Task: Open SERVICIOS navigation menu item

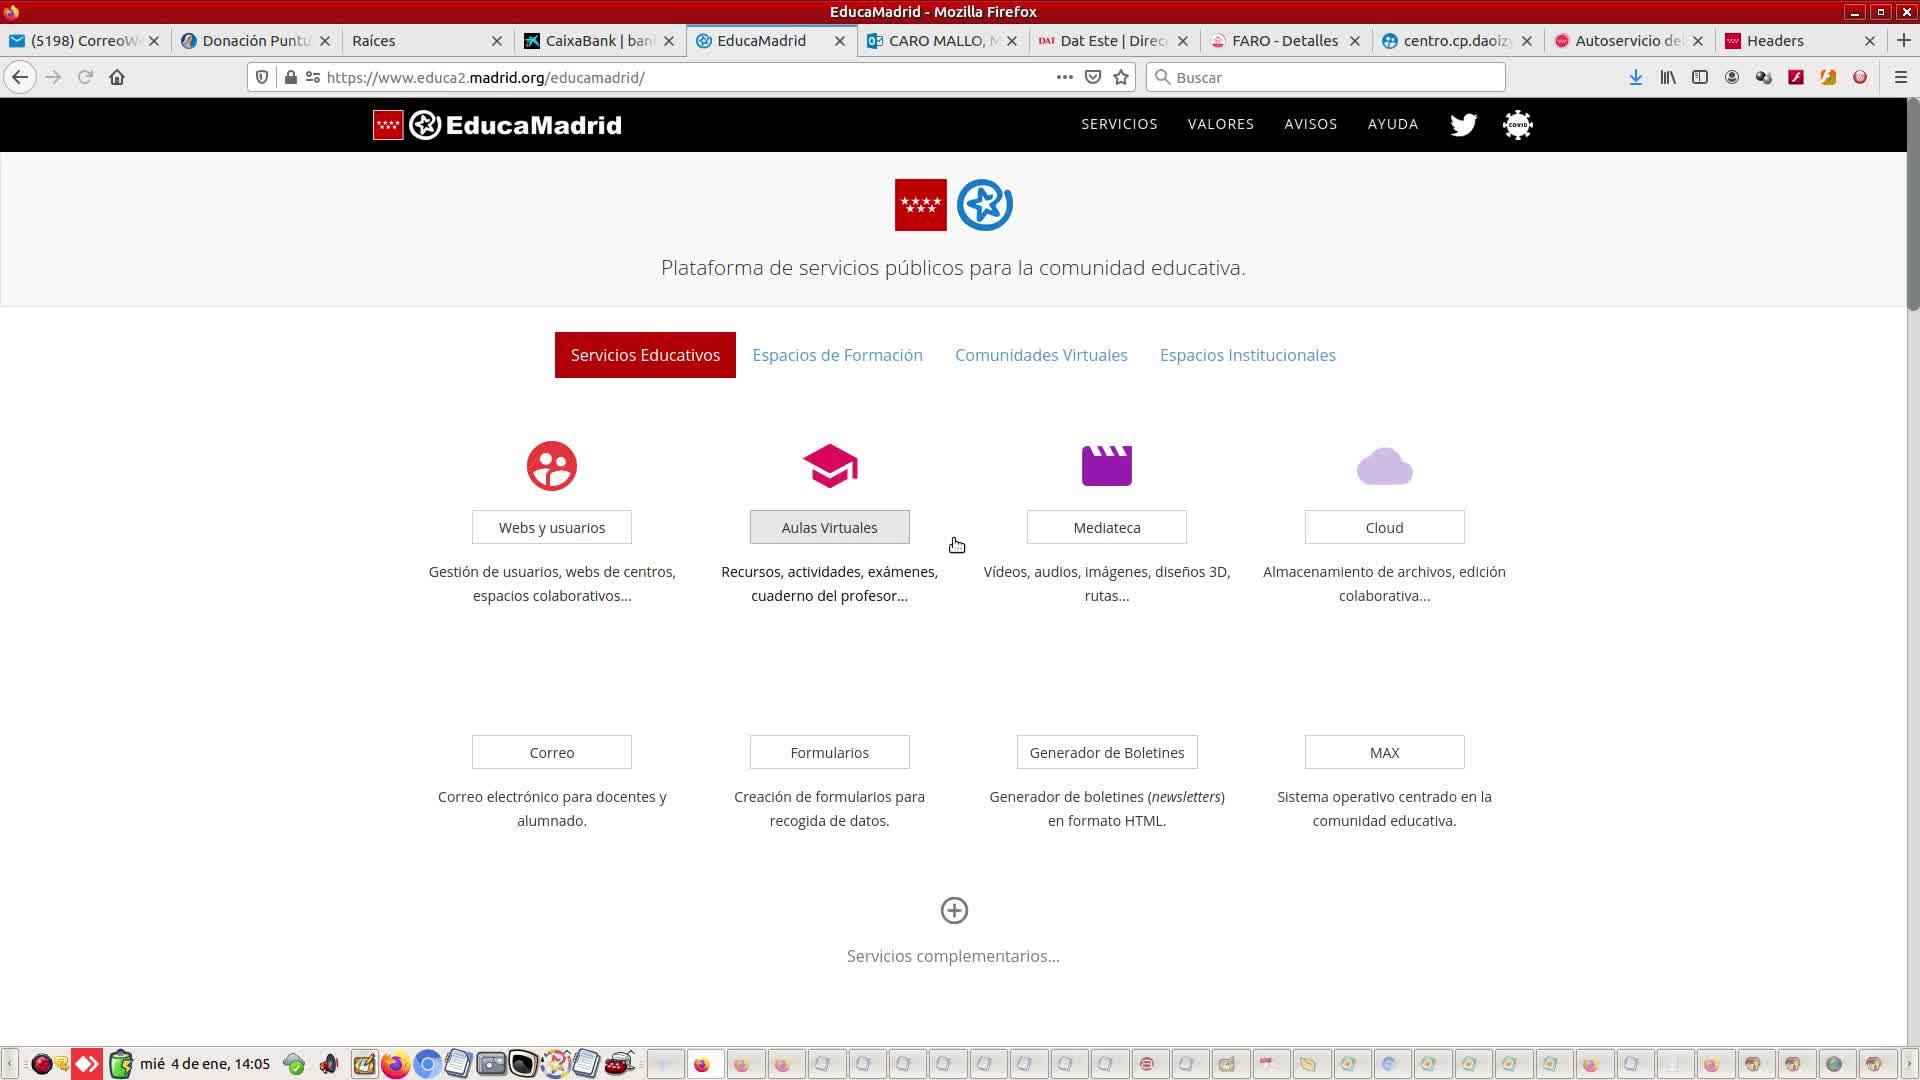Action: (1119, 124)
